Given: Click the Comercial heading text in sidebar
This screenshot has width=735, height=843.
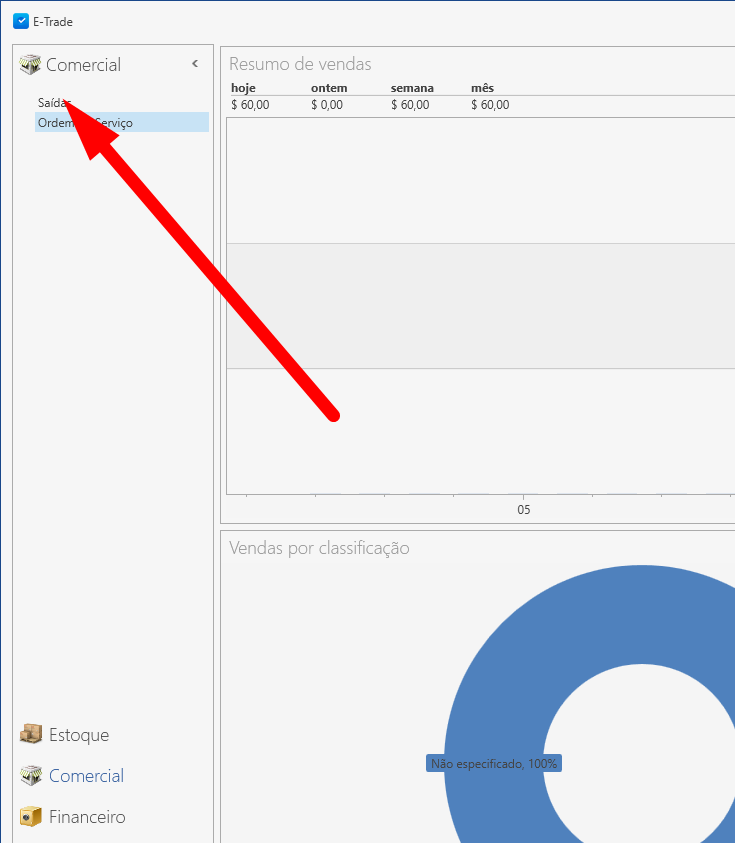Looking at the screenshot, I should tap(83, 65).
